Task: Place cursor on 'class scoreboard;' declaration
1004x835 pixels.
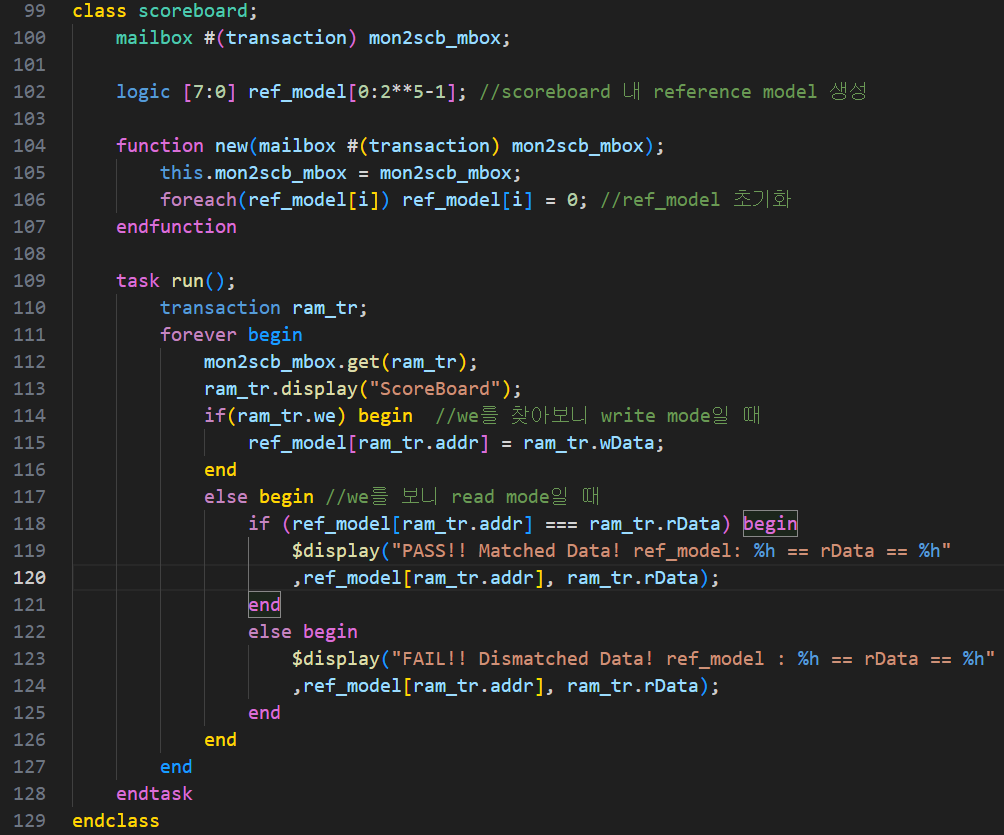Action: 165,11
